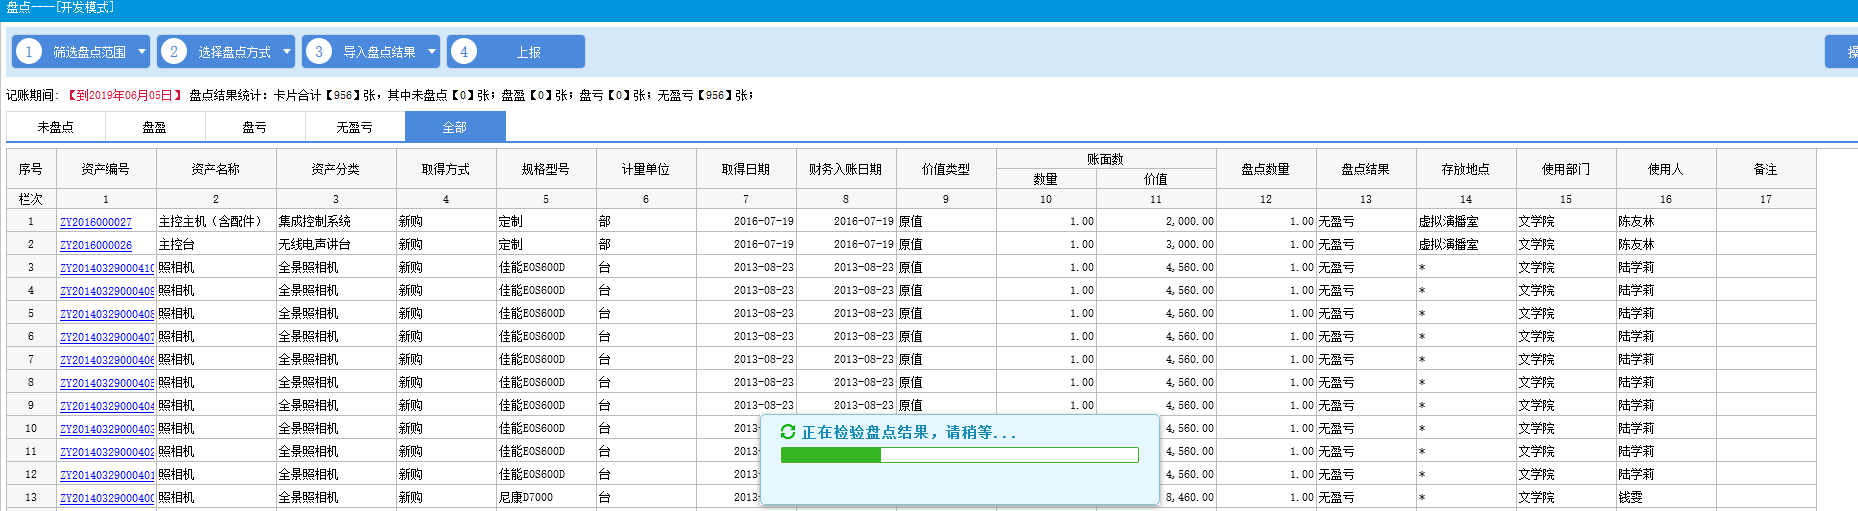Screen dimensions: 1858x511
Task: Select the 尼康D7000 cell in row 13
Action: [526, 498]
